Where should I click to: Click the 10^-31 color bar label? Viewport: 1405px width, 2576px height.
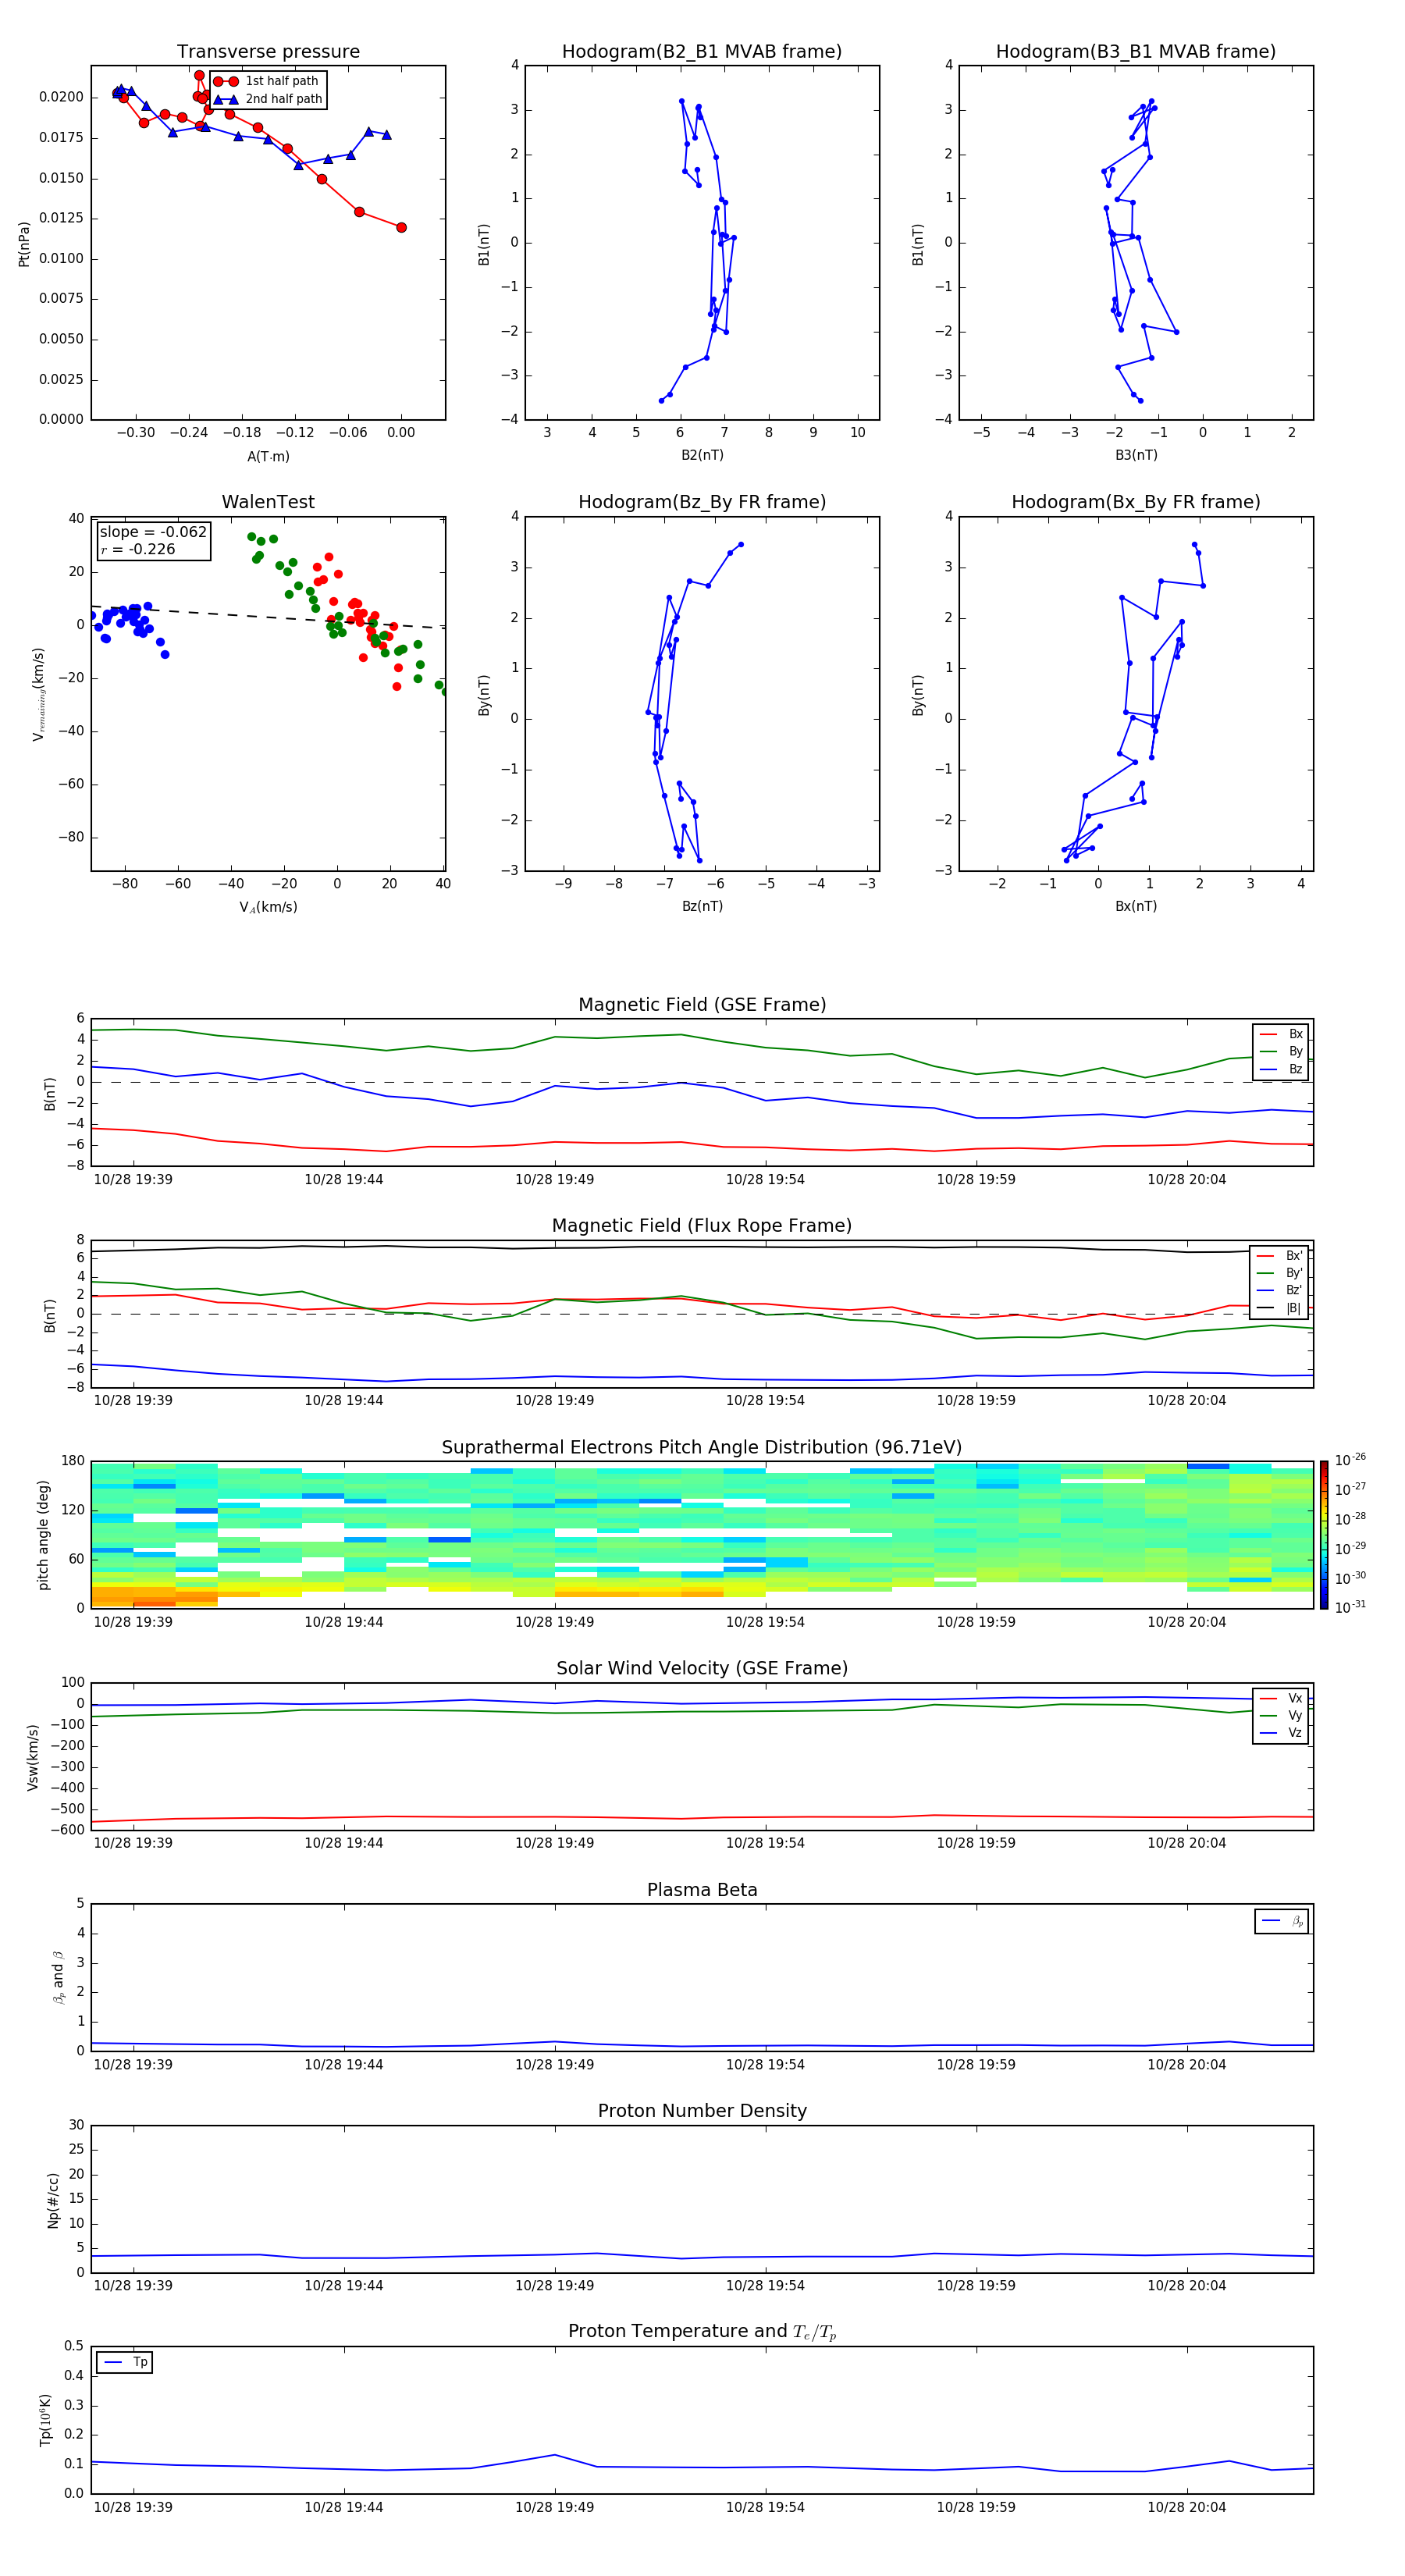tap(1350, 1607)
